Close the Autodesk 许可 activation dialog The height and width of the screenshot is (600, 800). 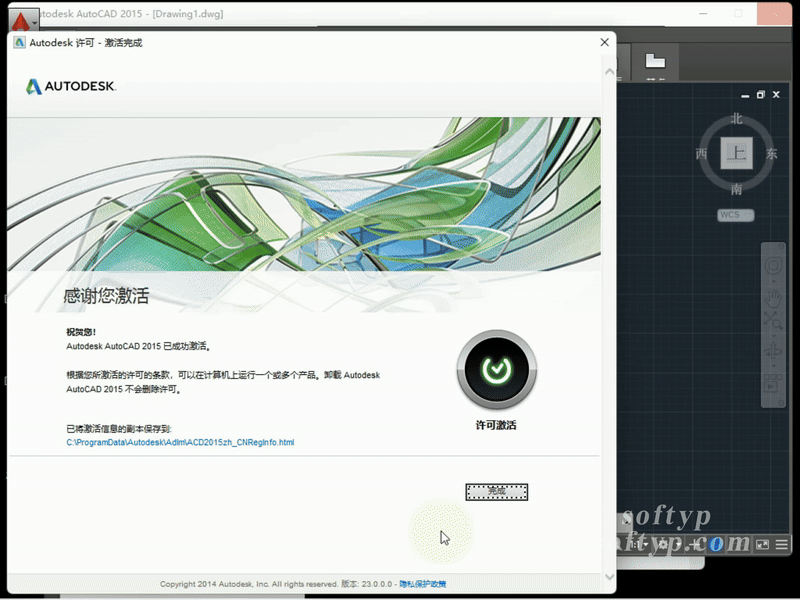605,42
